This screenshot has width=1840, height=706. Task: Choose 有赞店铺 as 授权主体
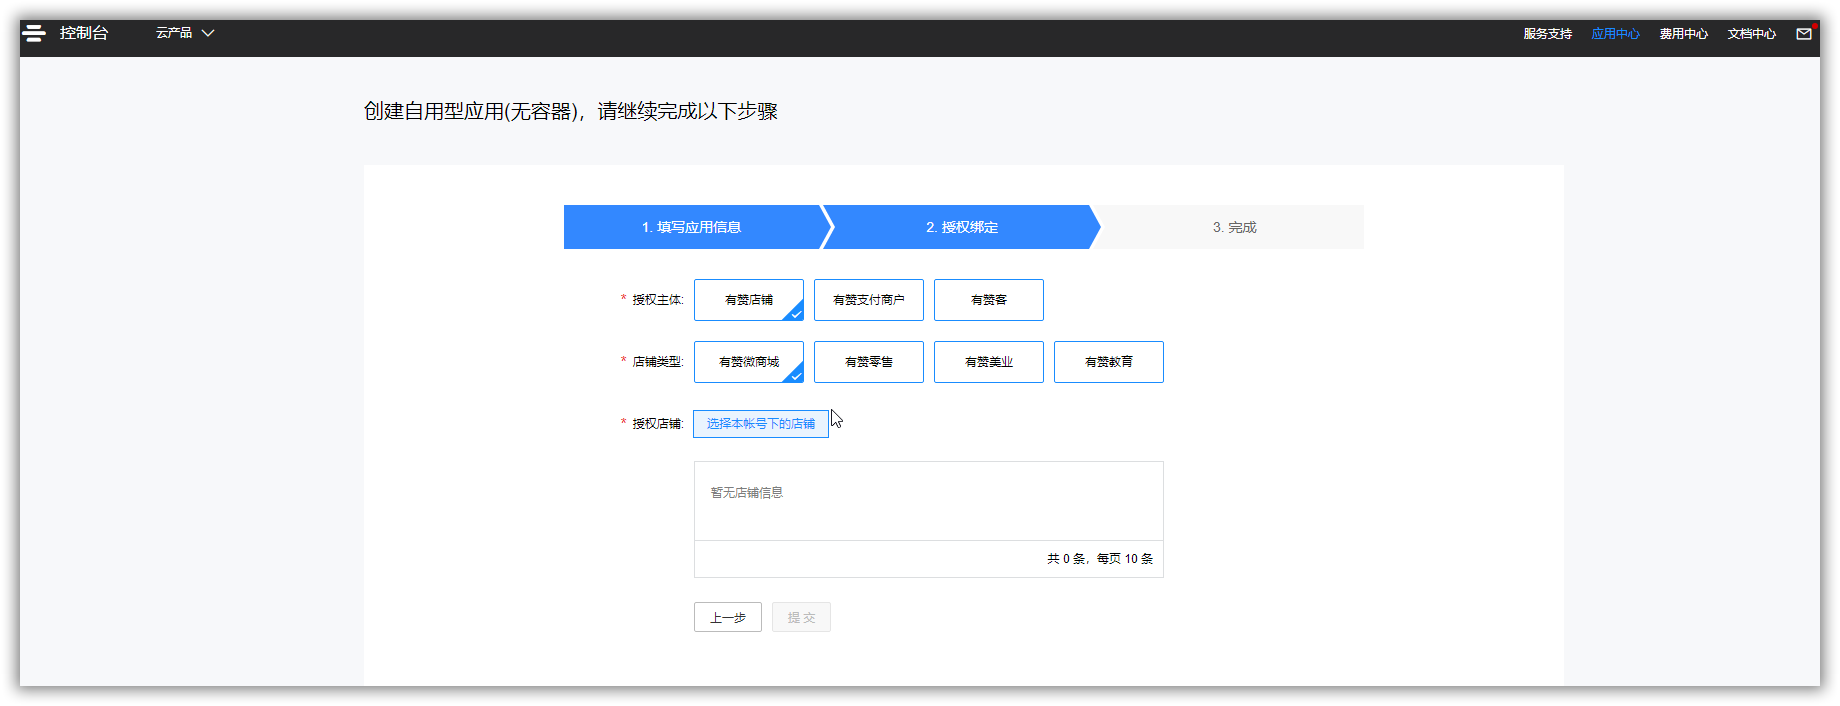(749, 300)
